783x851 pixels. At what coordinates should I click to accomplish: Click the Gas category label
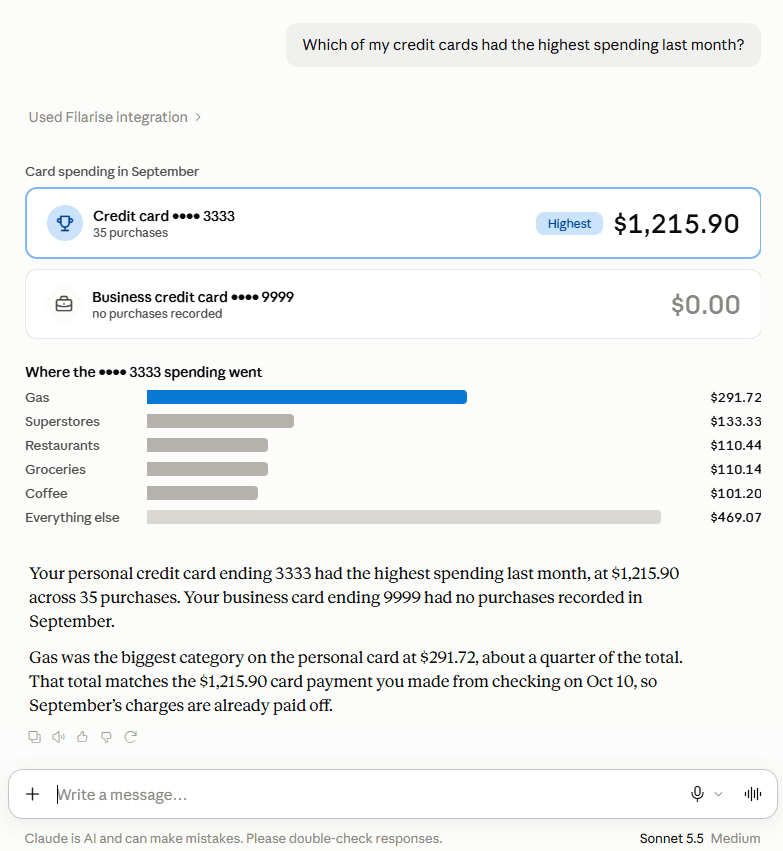[37, 397]
